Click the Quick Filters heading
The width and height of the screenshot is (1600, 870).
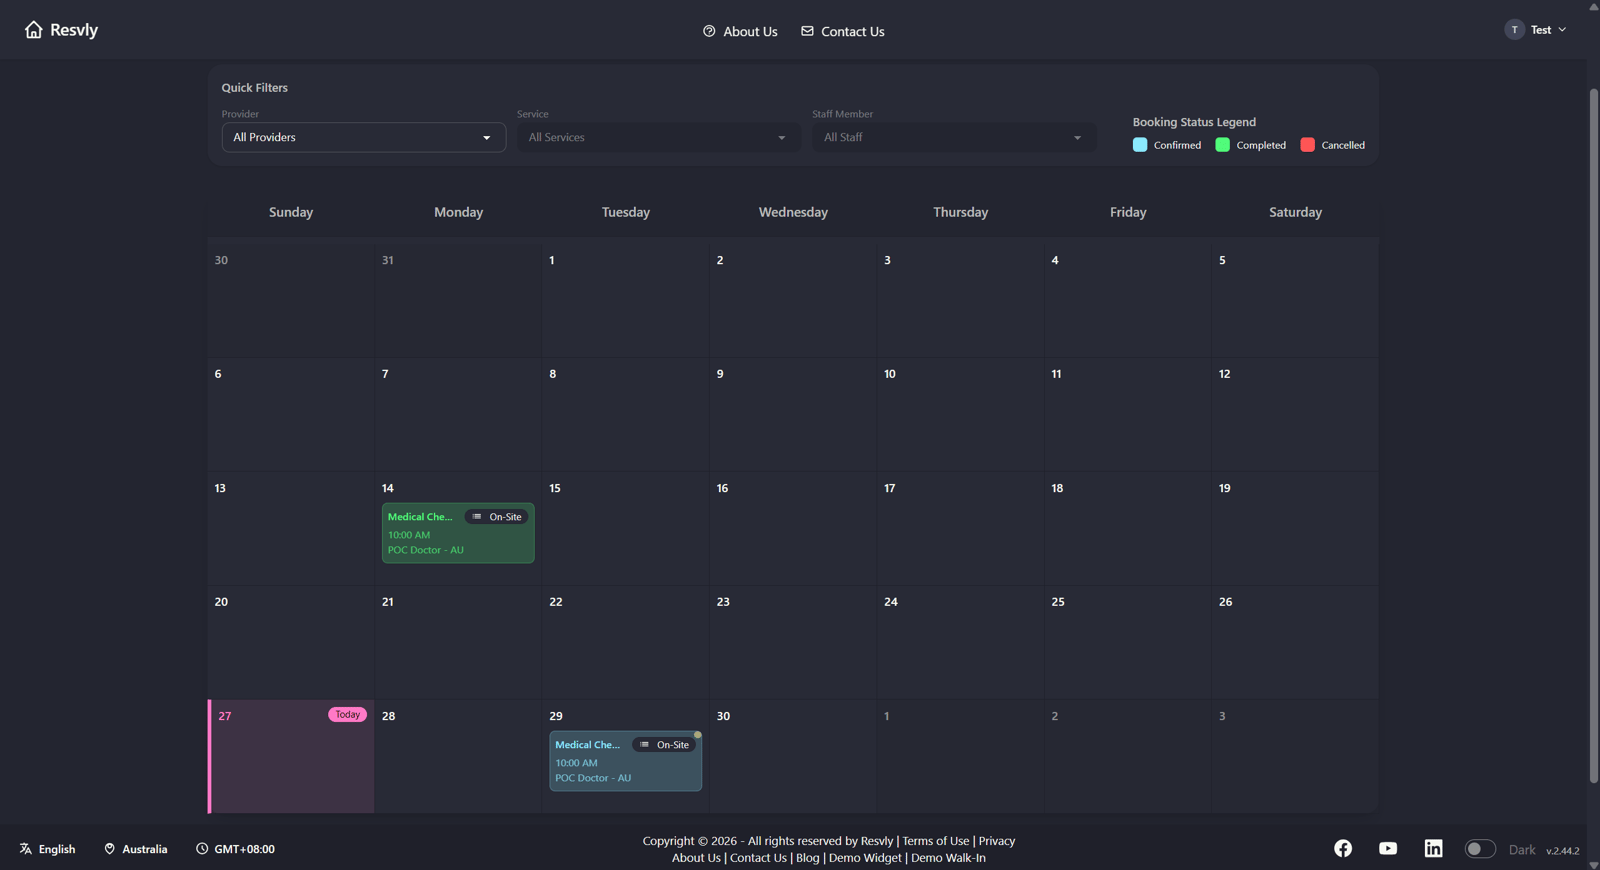pyautogui.click(x=254, y=88)
